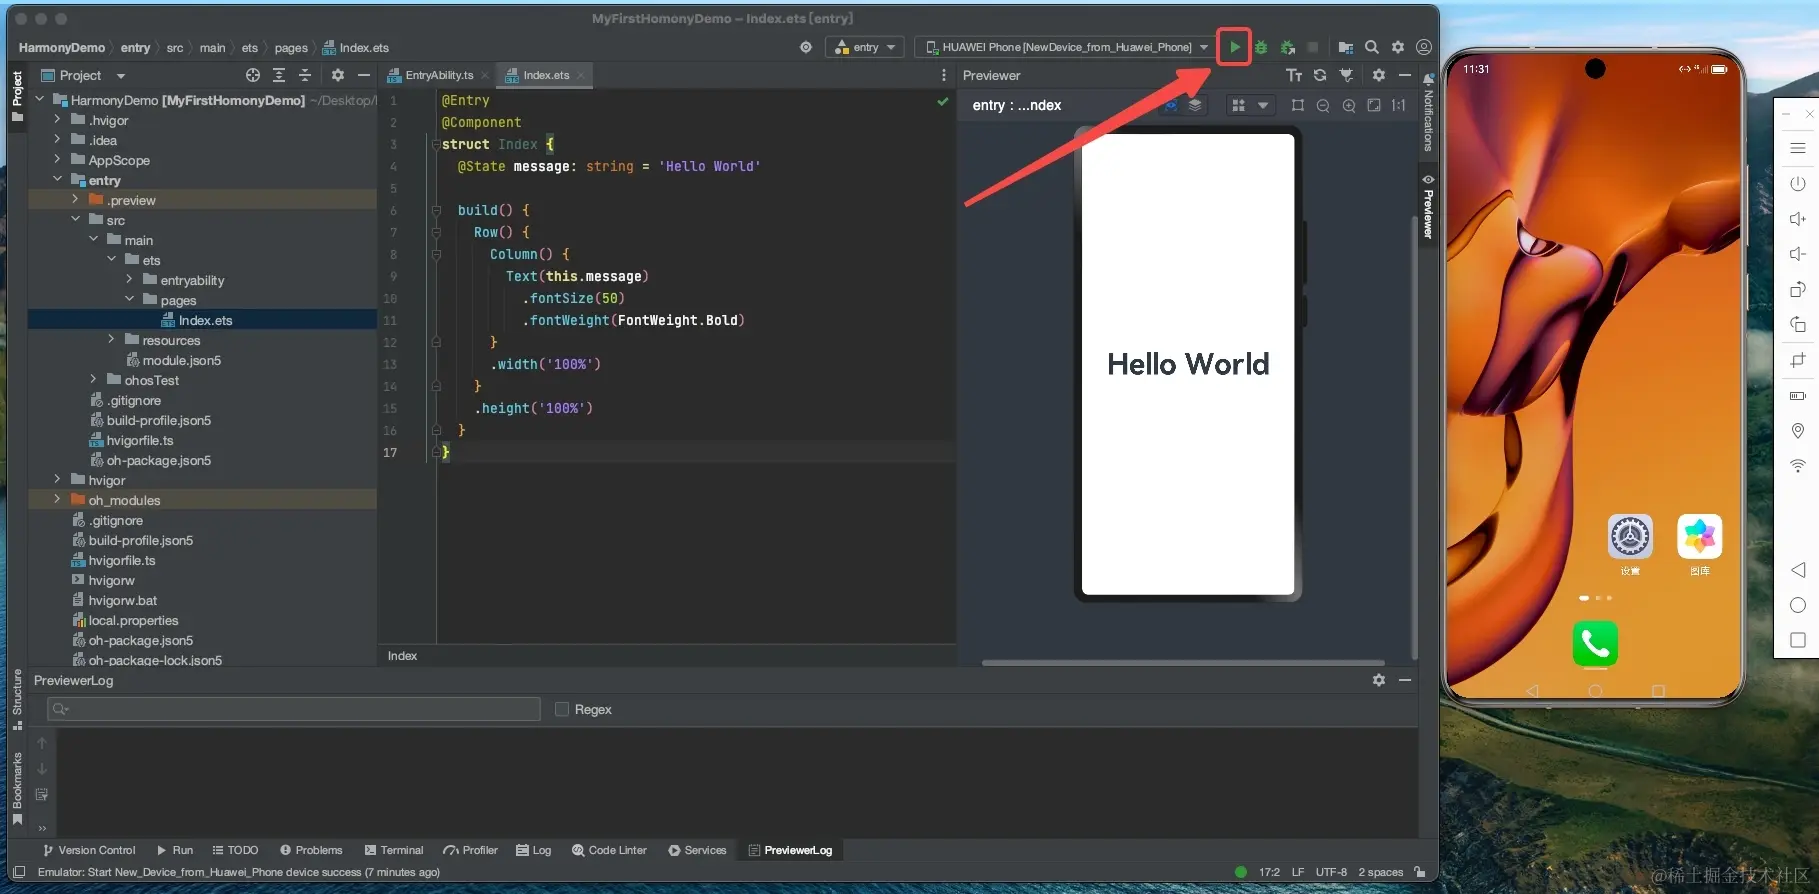
Task: Expand the oh_modules folder in project tree
Action: click(x=57, y=500)
